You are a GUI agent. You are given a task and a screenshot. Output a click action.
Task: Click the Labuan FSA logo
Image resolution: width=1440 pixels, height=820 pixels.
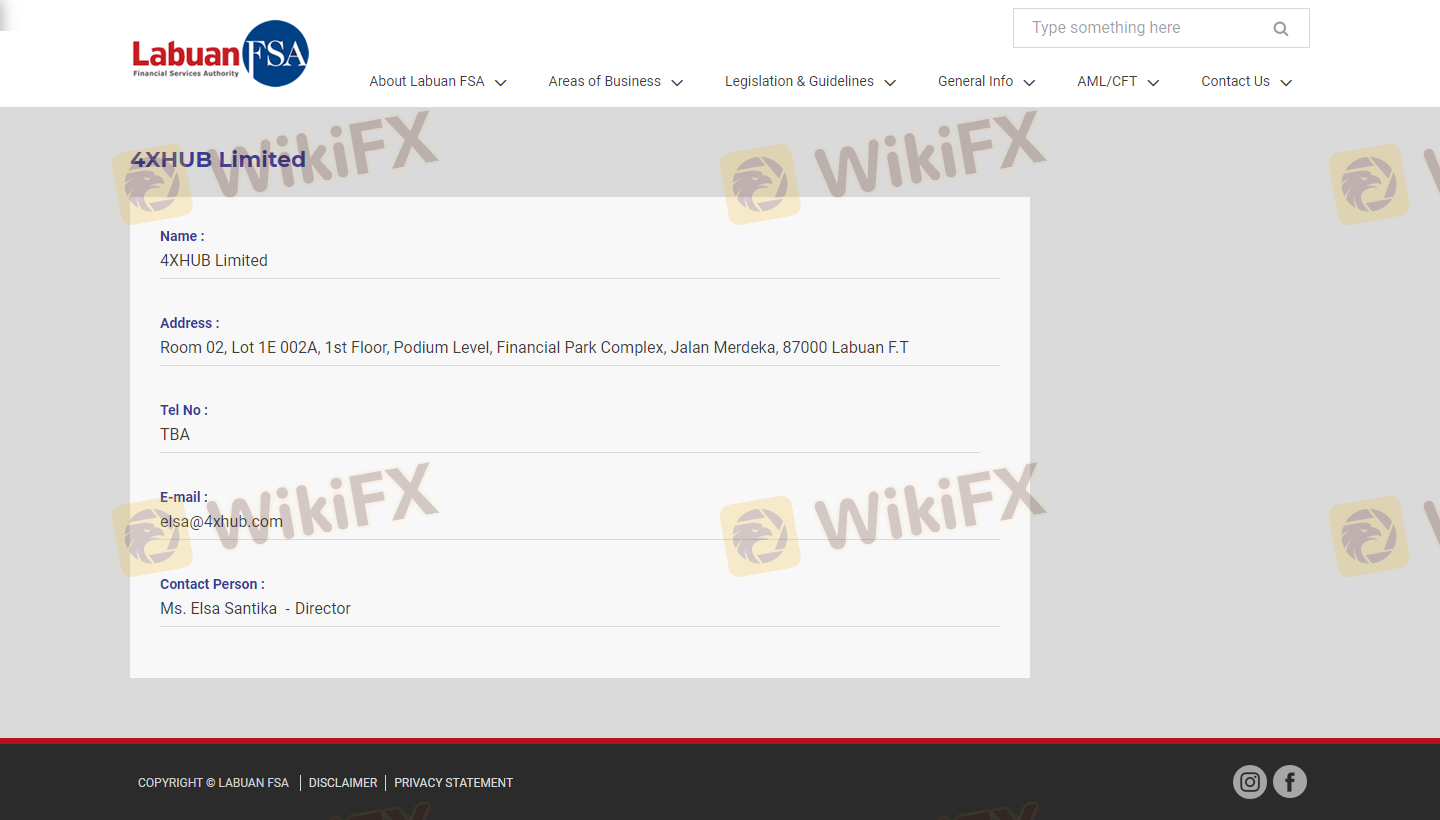coord(221,54)
